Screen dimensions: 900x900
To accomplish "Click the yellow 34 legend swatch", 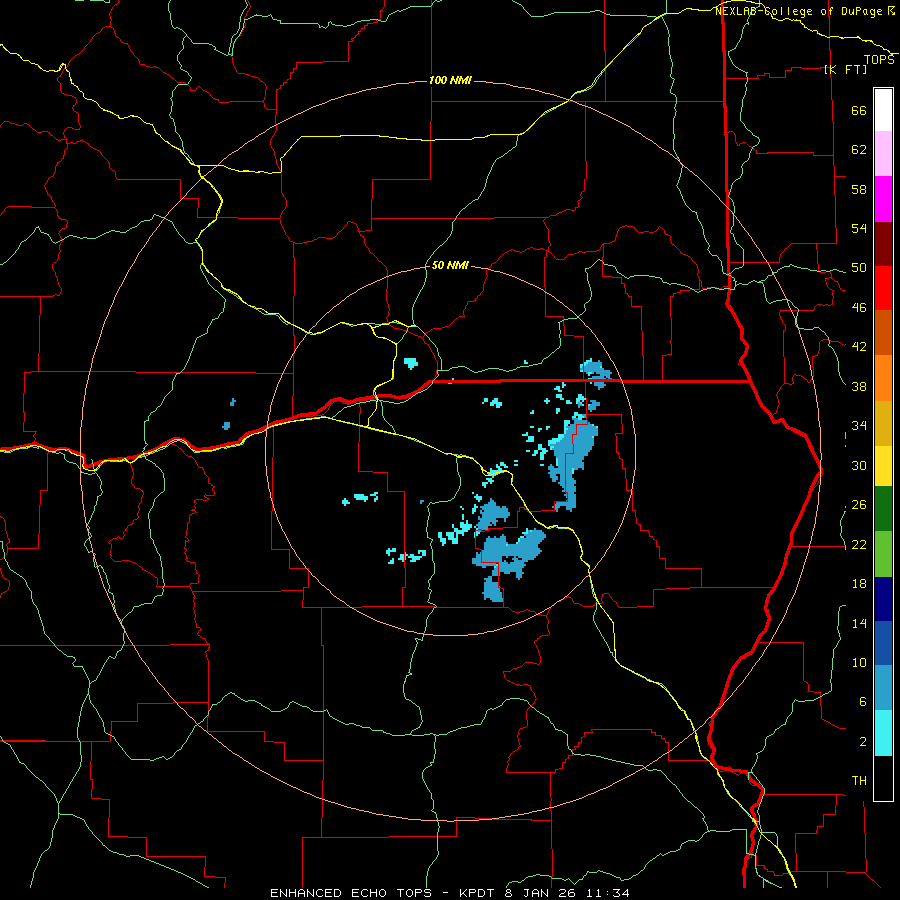I will pos(883,466).
